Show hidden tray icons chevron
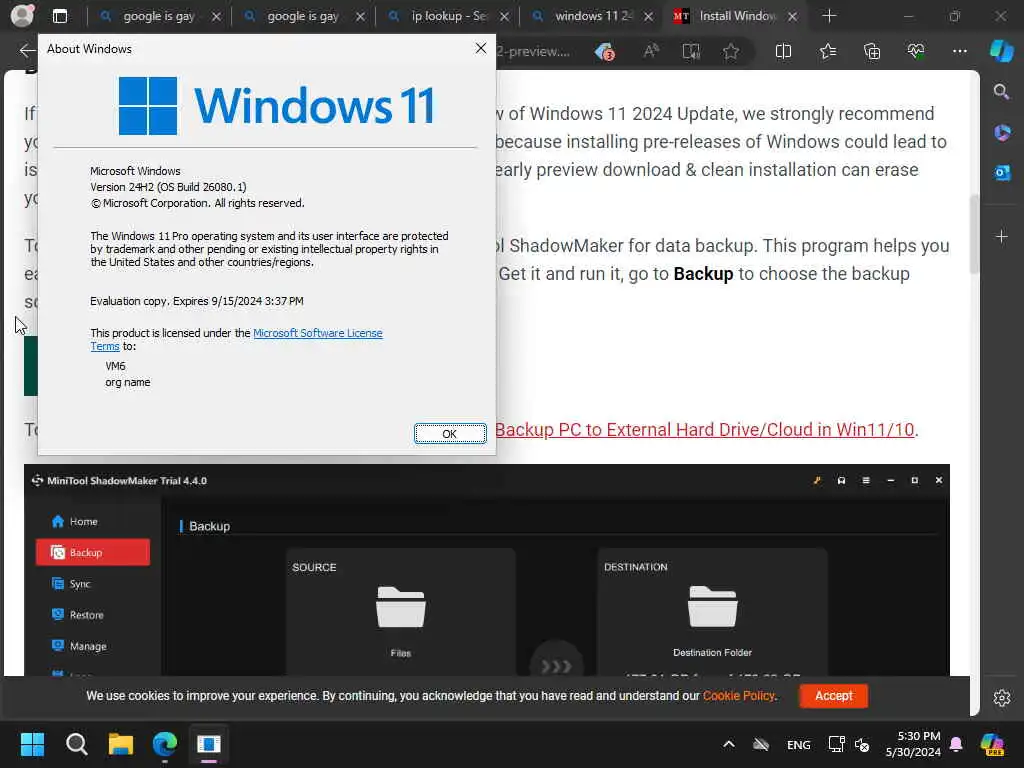Viewport: 1024px width, 768px height. point(729,744)
